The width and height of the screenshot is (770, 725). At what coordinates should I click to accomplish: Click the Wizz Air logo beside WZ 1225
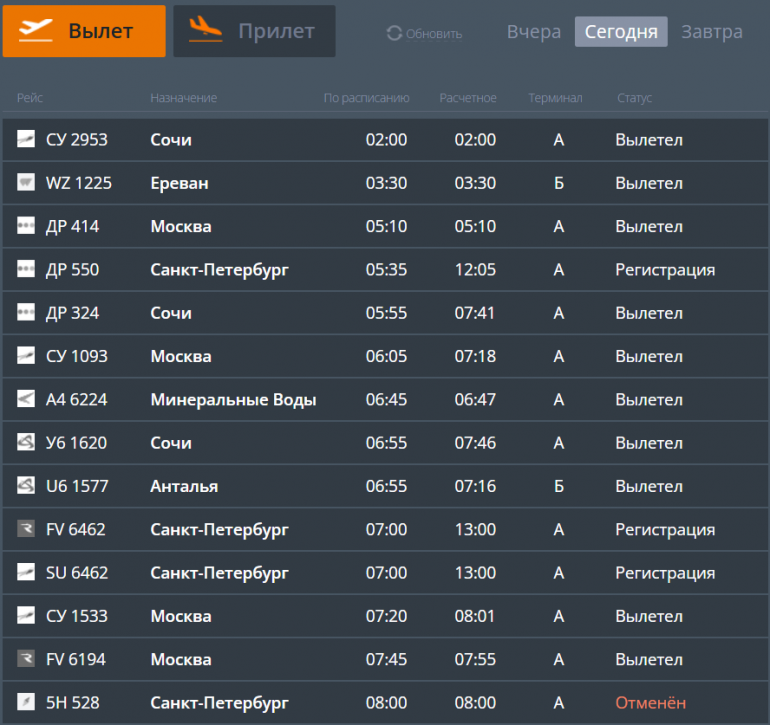coord(26,182)
